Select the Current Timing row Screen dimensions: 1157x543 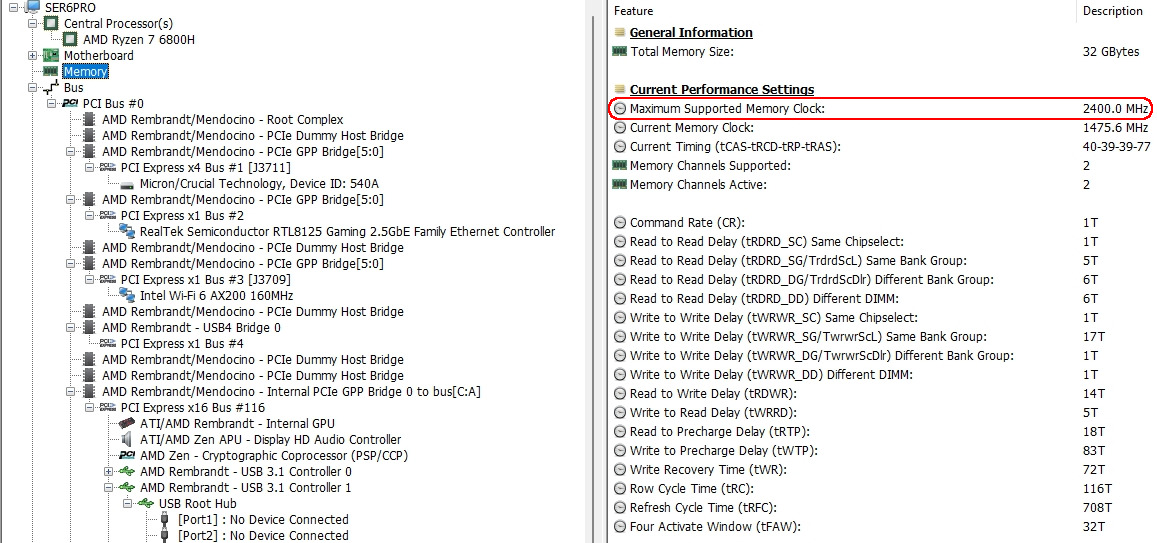882,147
